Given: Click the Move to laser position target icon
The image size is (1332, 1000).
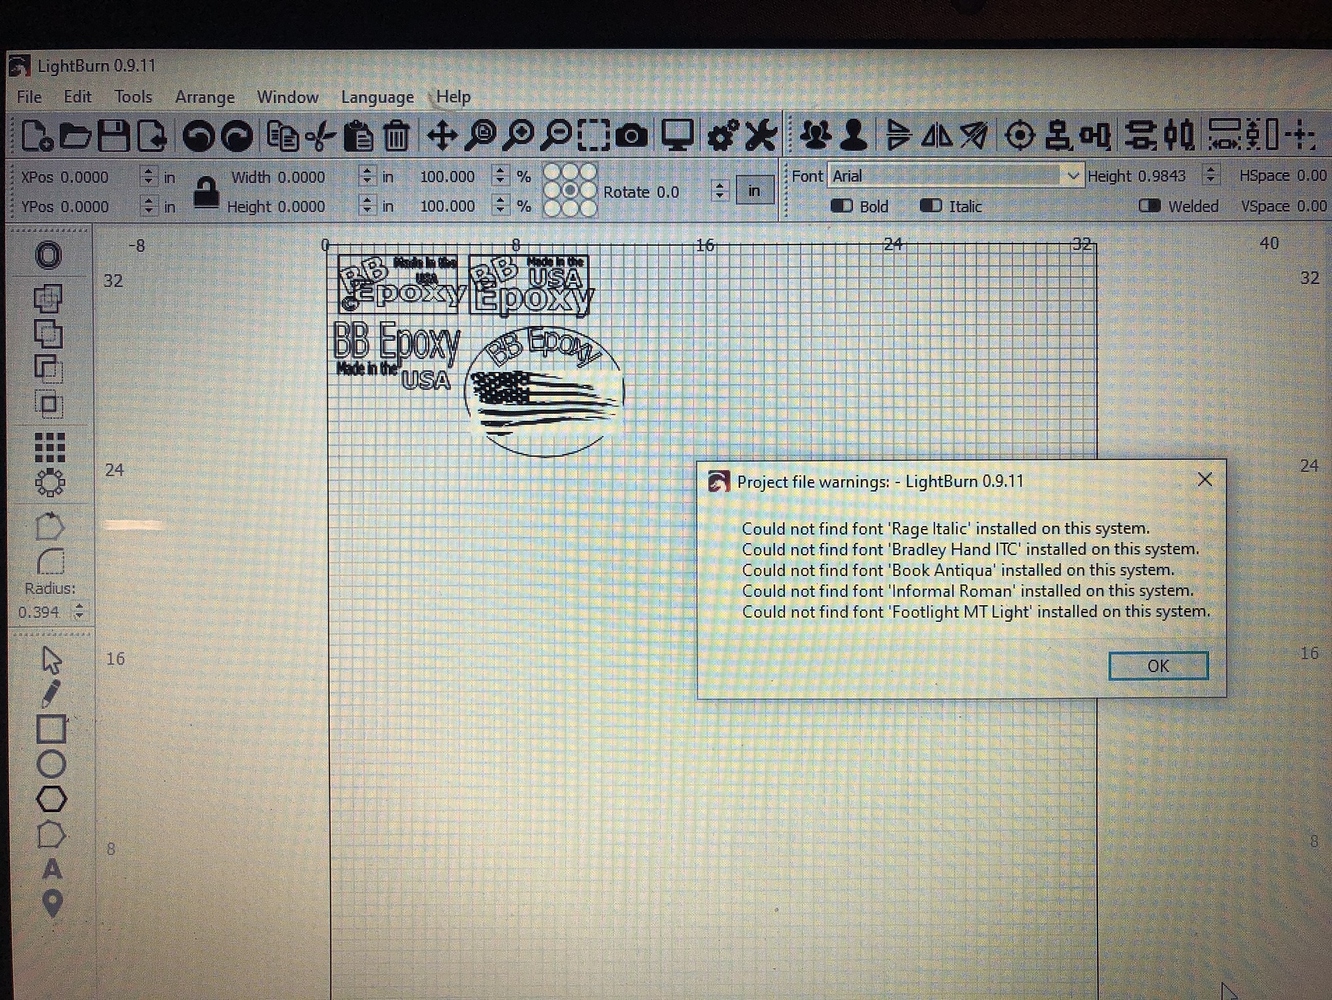Looking at the screenshot, I should tap(1019, 135).
